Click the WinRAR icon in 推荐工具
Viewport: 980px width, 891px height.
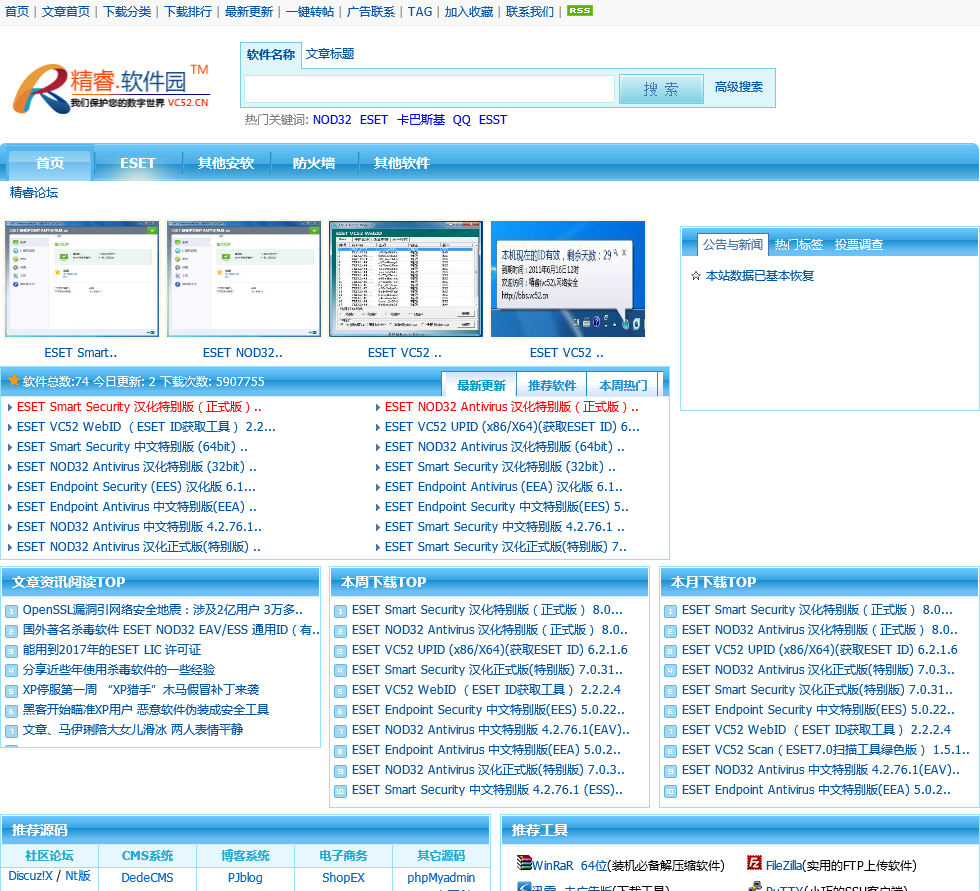[524, 864]
